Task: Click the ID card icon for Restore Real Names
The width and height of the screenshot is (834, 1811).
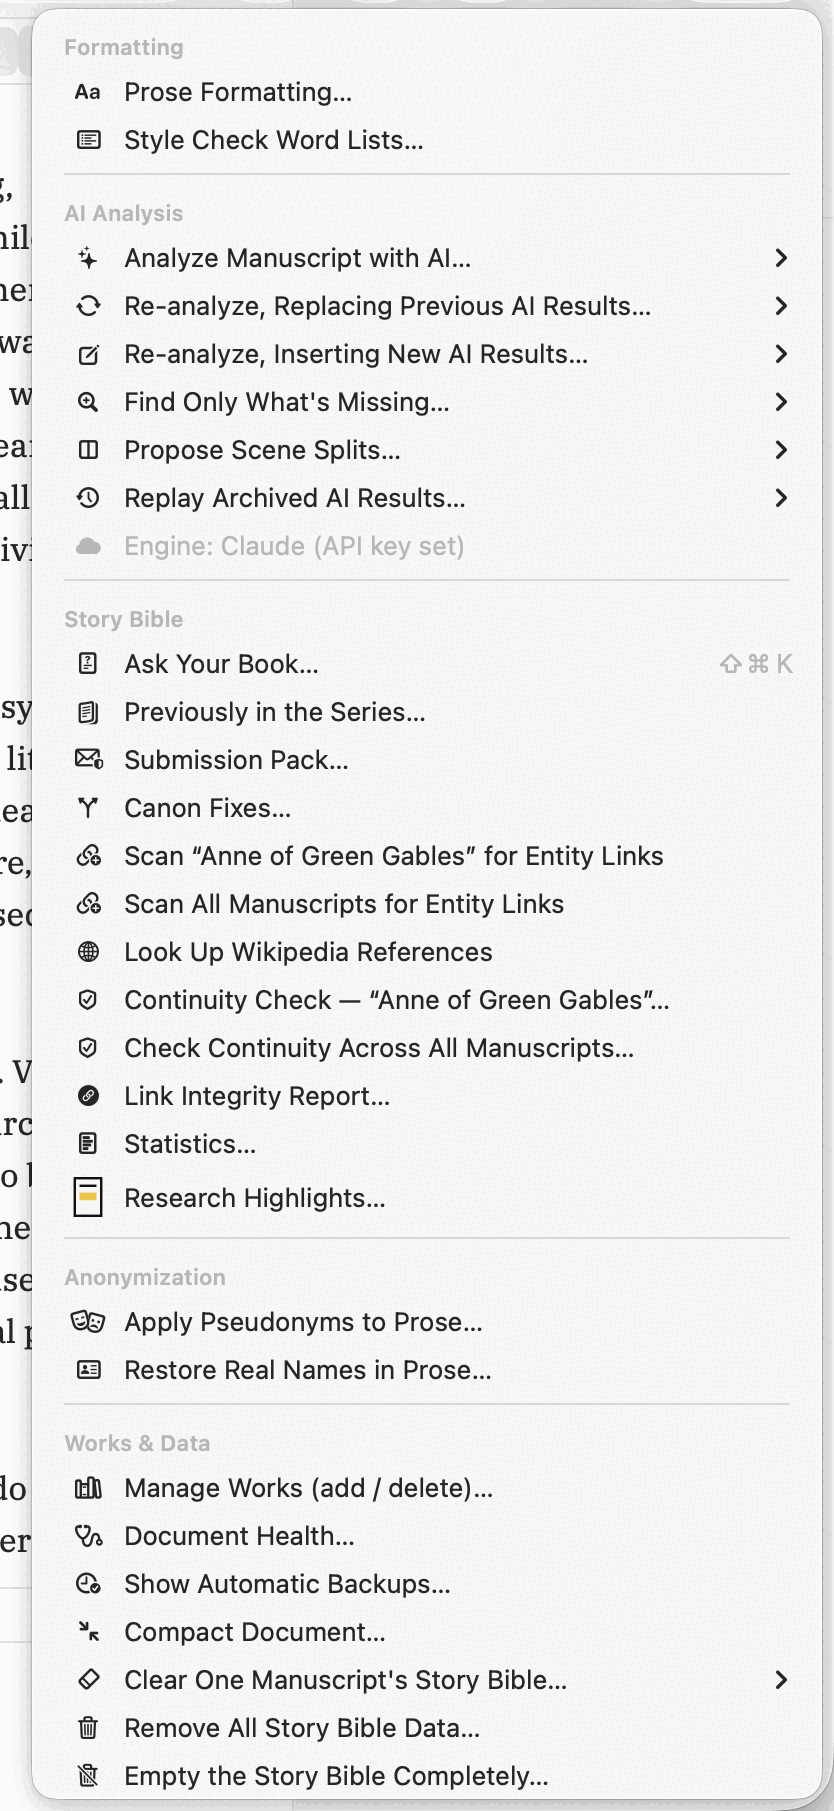Action: point(88,1370)
